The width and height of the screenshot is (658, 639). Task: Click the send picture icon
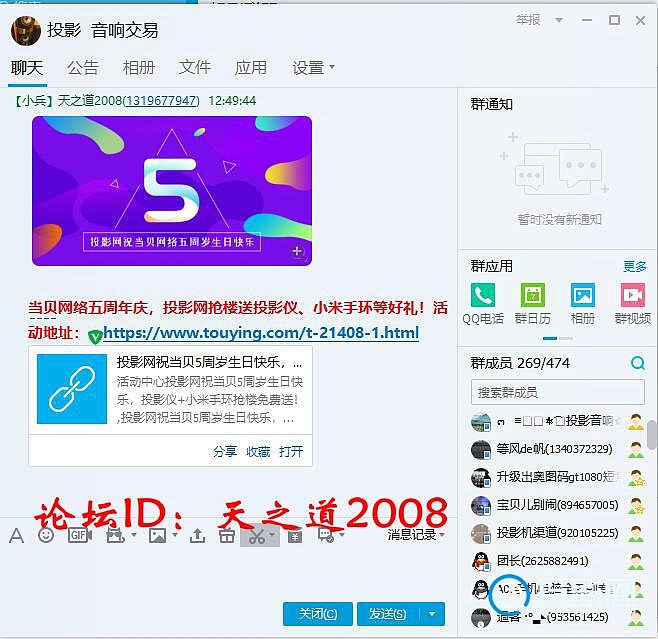tap(157, 535)
